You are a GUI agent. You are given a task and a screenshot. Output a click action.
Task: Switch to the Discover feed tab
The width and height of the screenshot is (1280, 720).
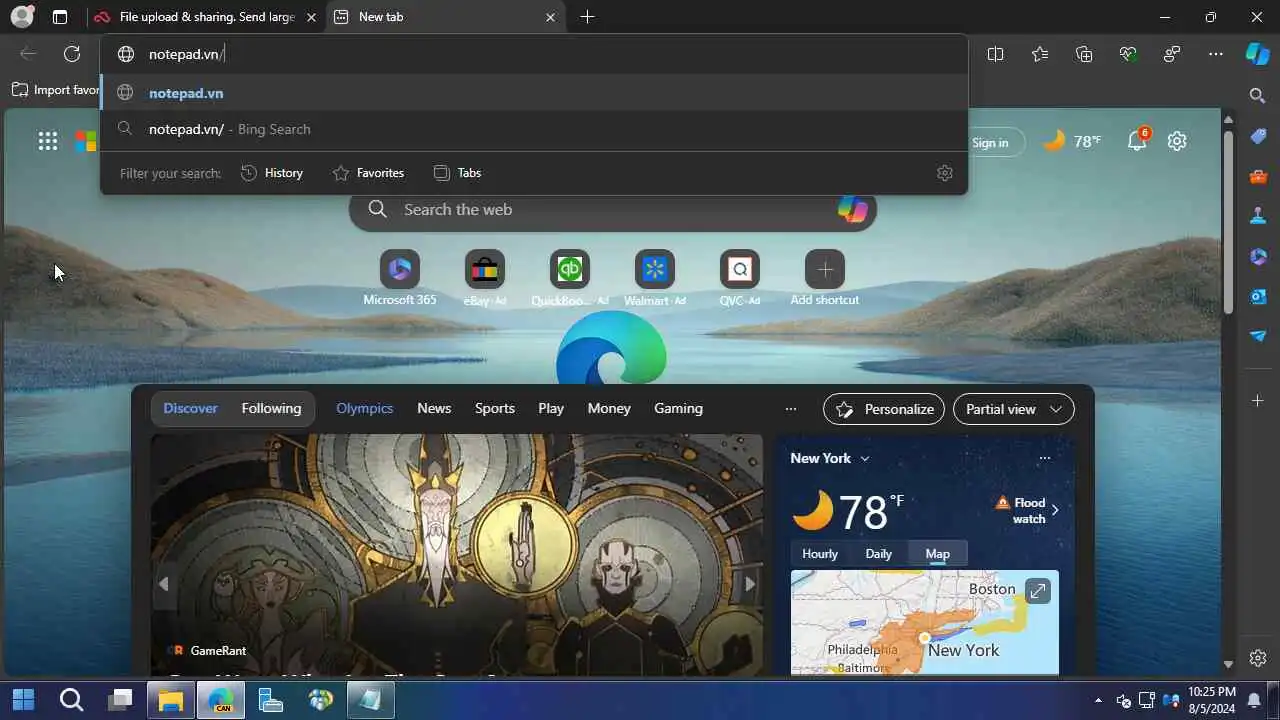(x=190, y=408)
